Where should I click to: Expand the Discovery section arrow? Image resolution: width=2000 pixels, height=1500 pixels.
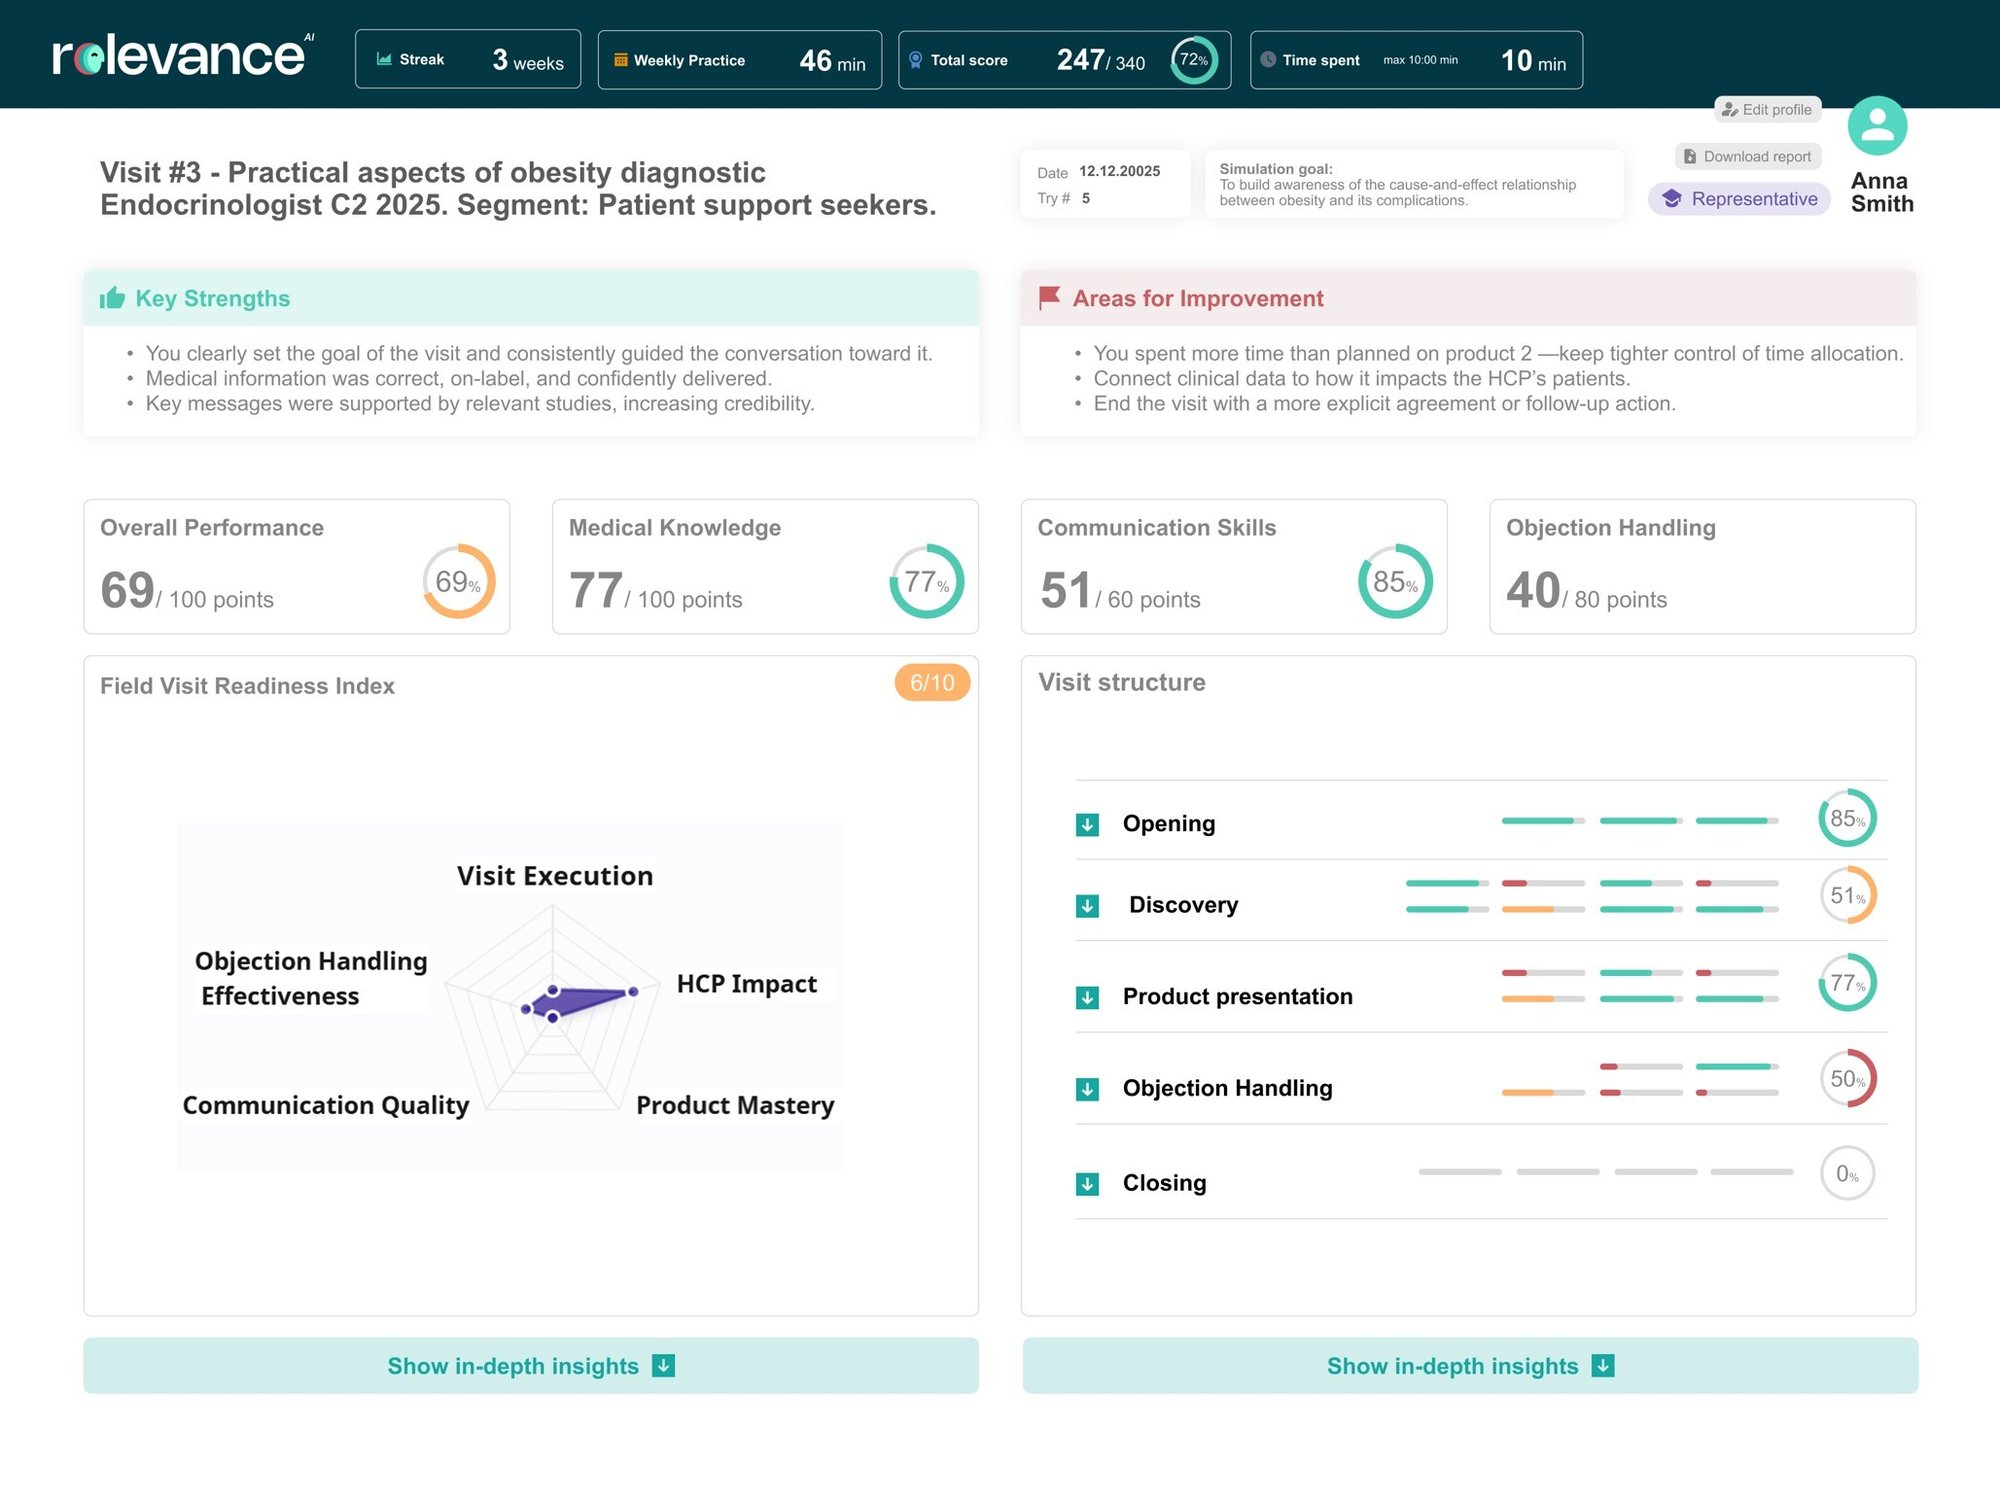pyautogui.click(x=1087, y=906)
